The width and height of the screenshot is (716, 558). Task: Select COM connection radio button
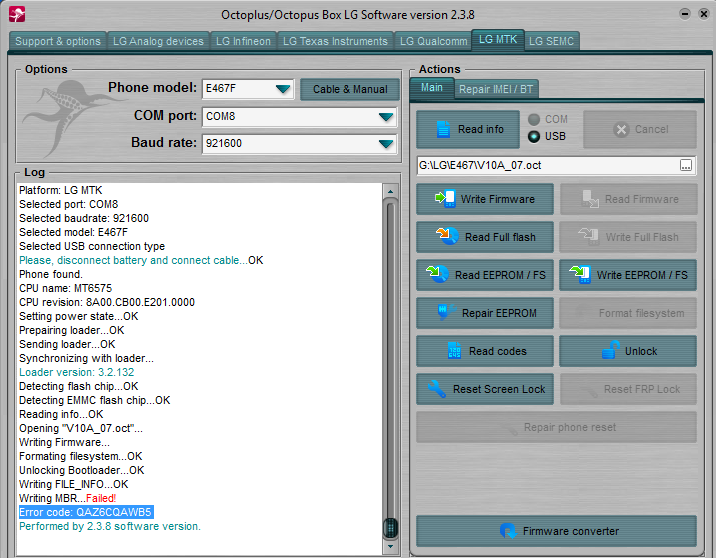[x=534, y=119]
